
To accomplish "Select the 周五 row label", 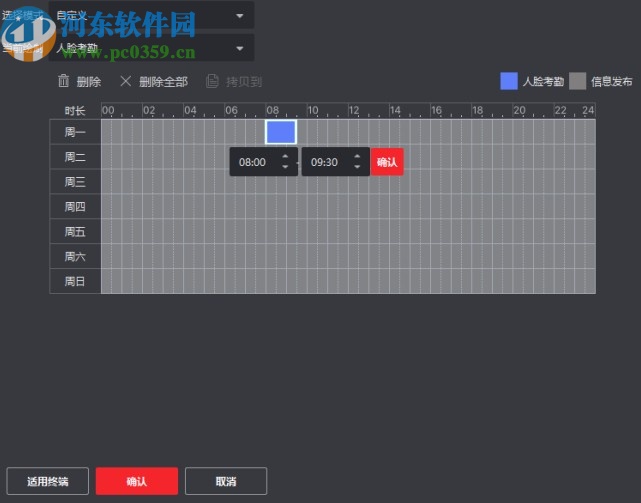I will (x=75, y=231).
